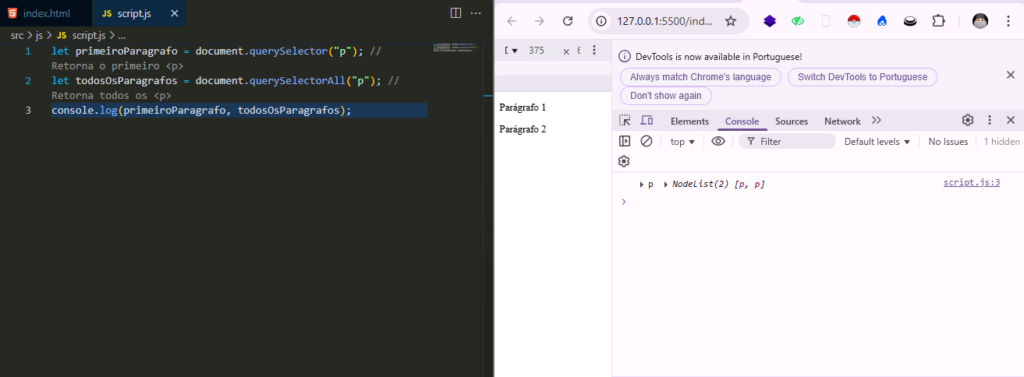Open the script.js:3 source link
Viewport: 1024px width, 377px height.
[971, 183]
